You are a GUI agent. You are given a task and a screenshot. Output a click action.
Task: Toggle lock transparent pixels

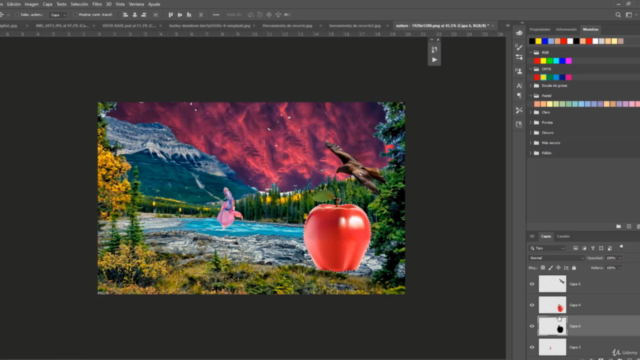(x=542, y=268)
